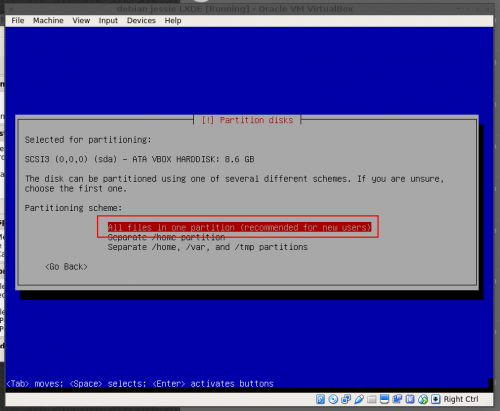
Task: Click the hard disk activity icon in status bar
Action: [320, 399]
